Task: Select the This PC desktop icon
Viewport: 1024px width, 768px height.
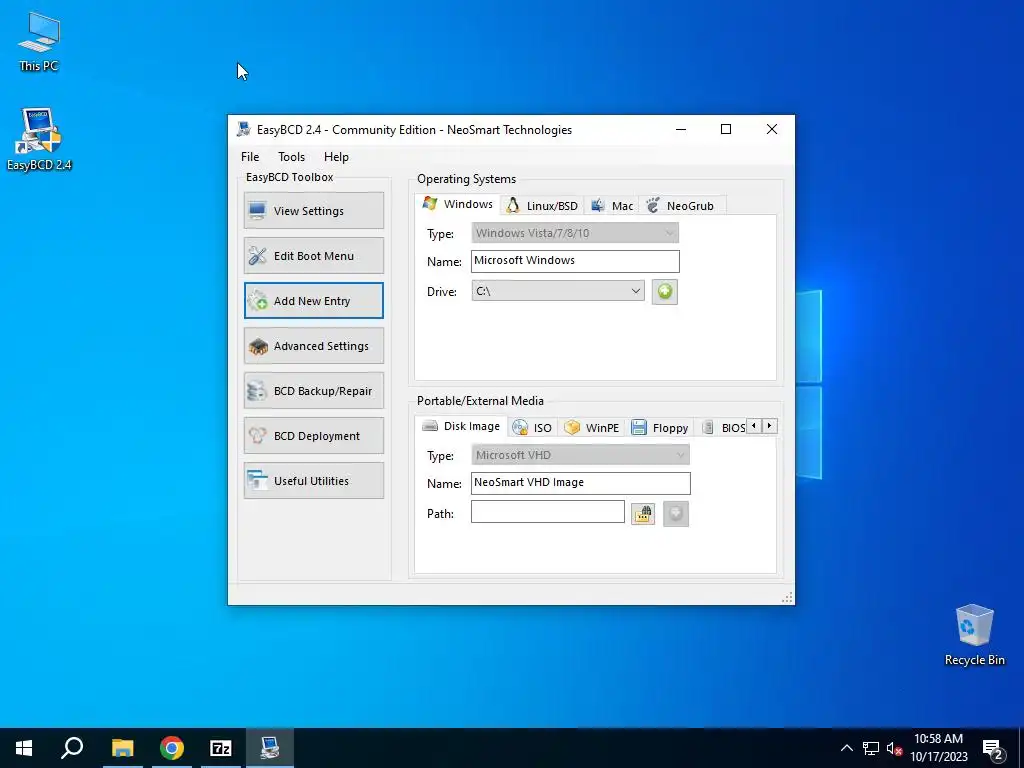Action: [x=39, y=42]
